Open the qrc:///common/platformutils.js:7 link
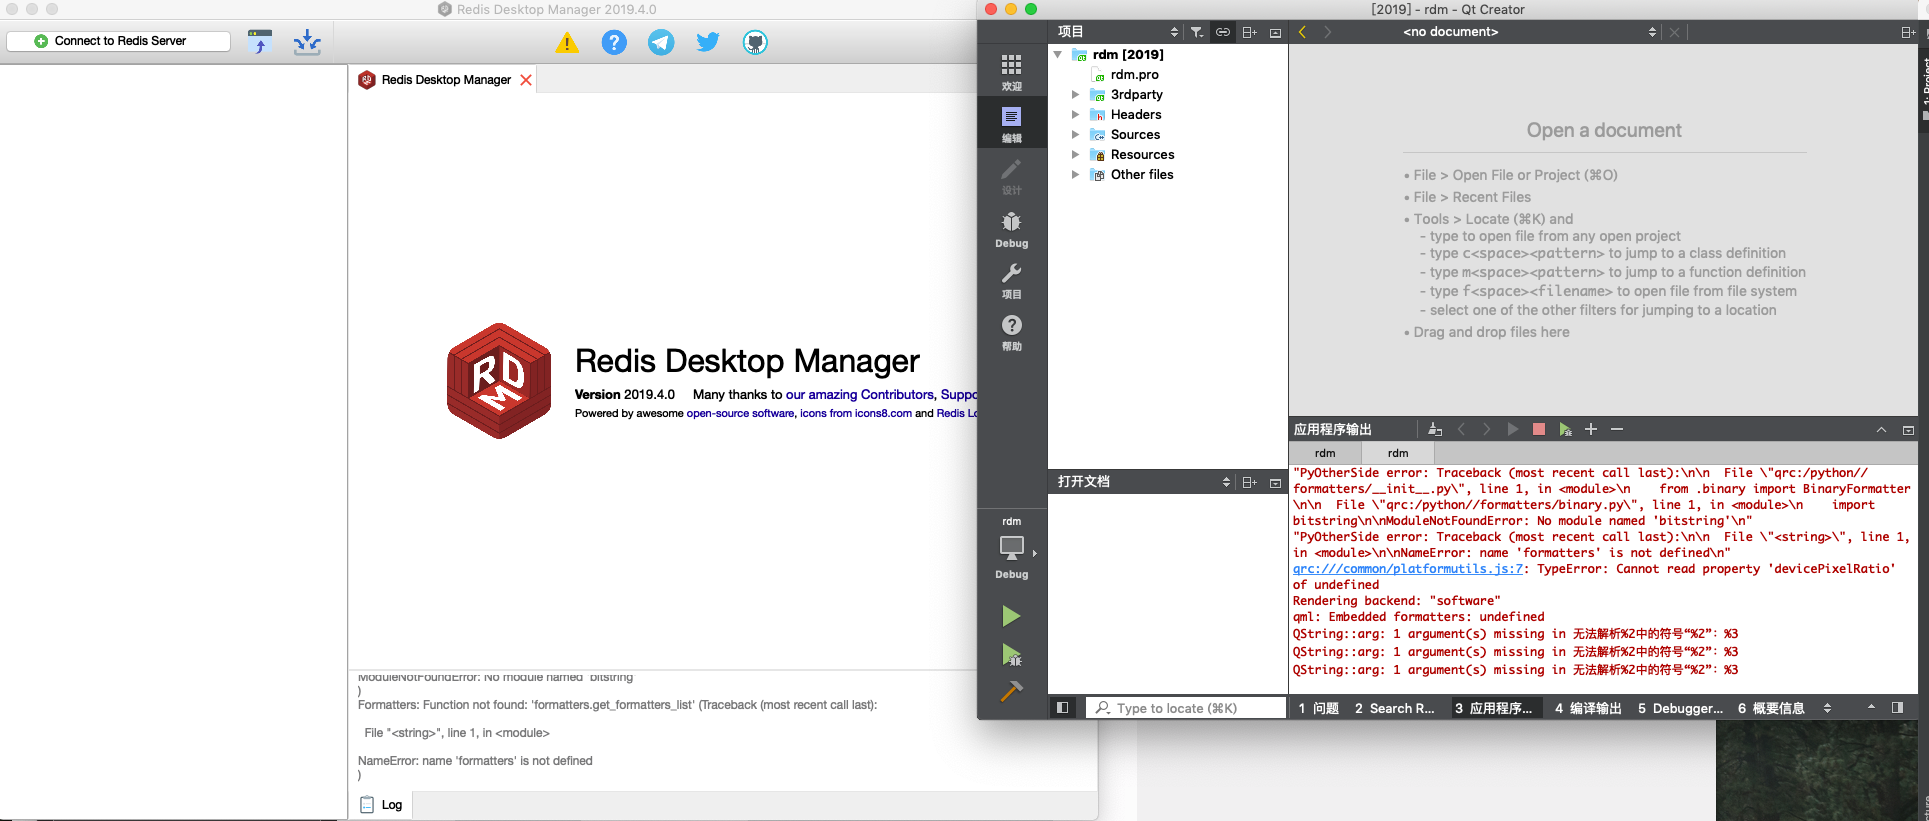This screenshot has height=821, width=1929. click(x=1408, y=569)
